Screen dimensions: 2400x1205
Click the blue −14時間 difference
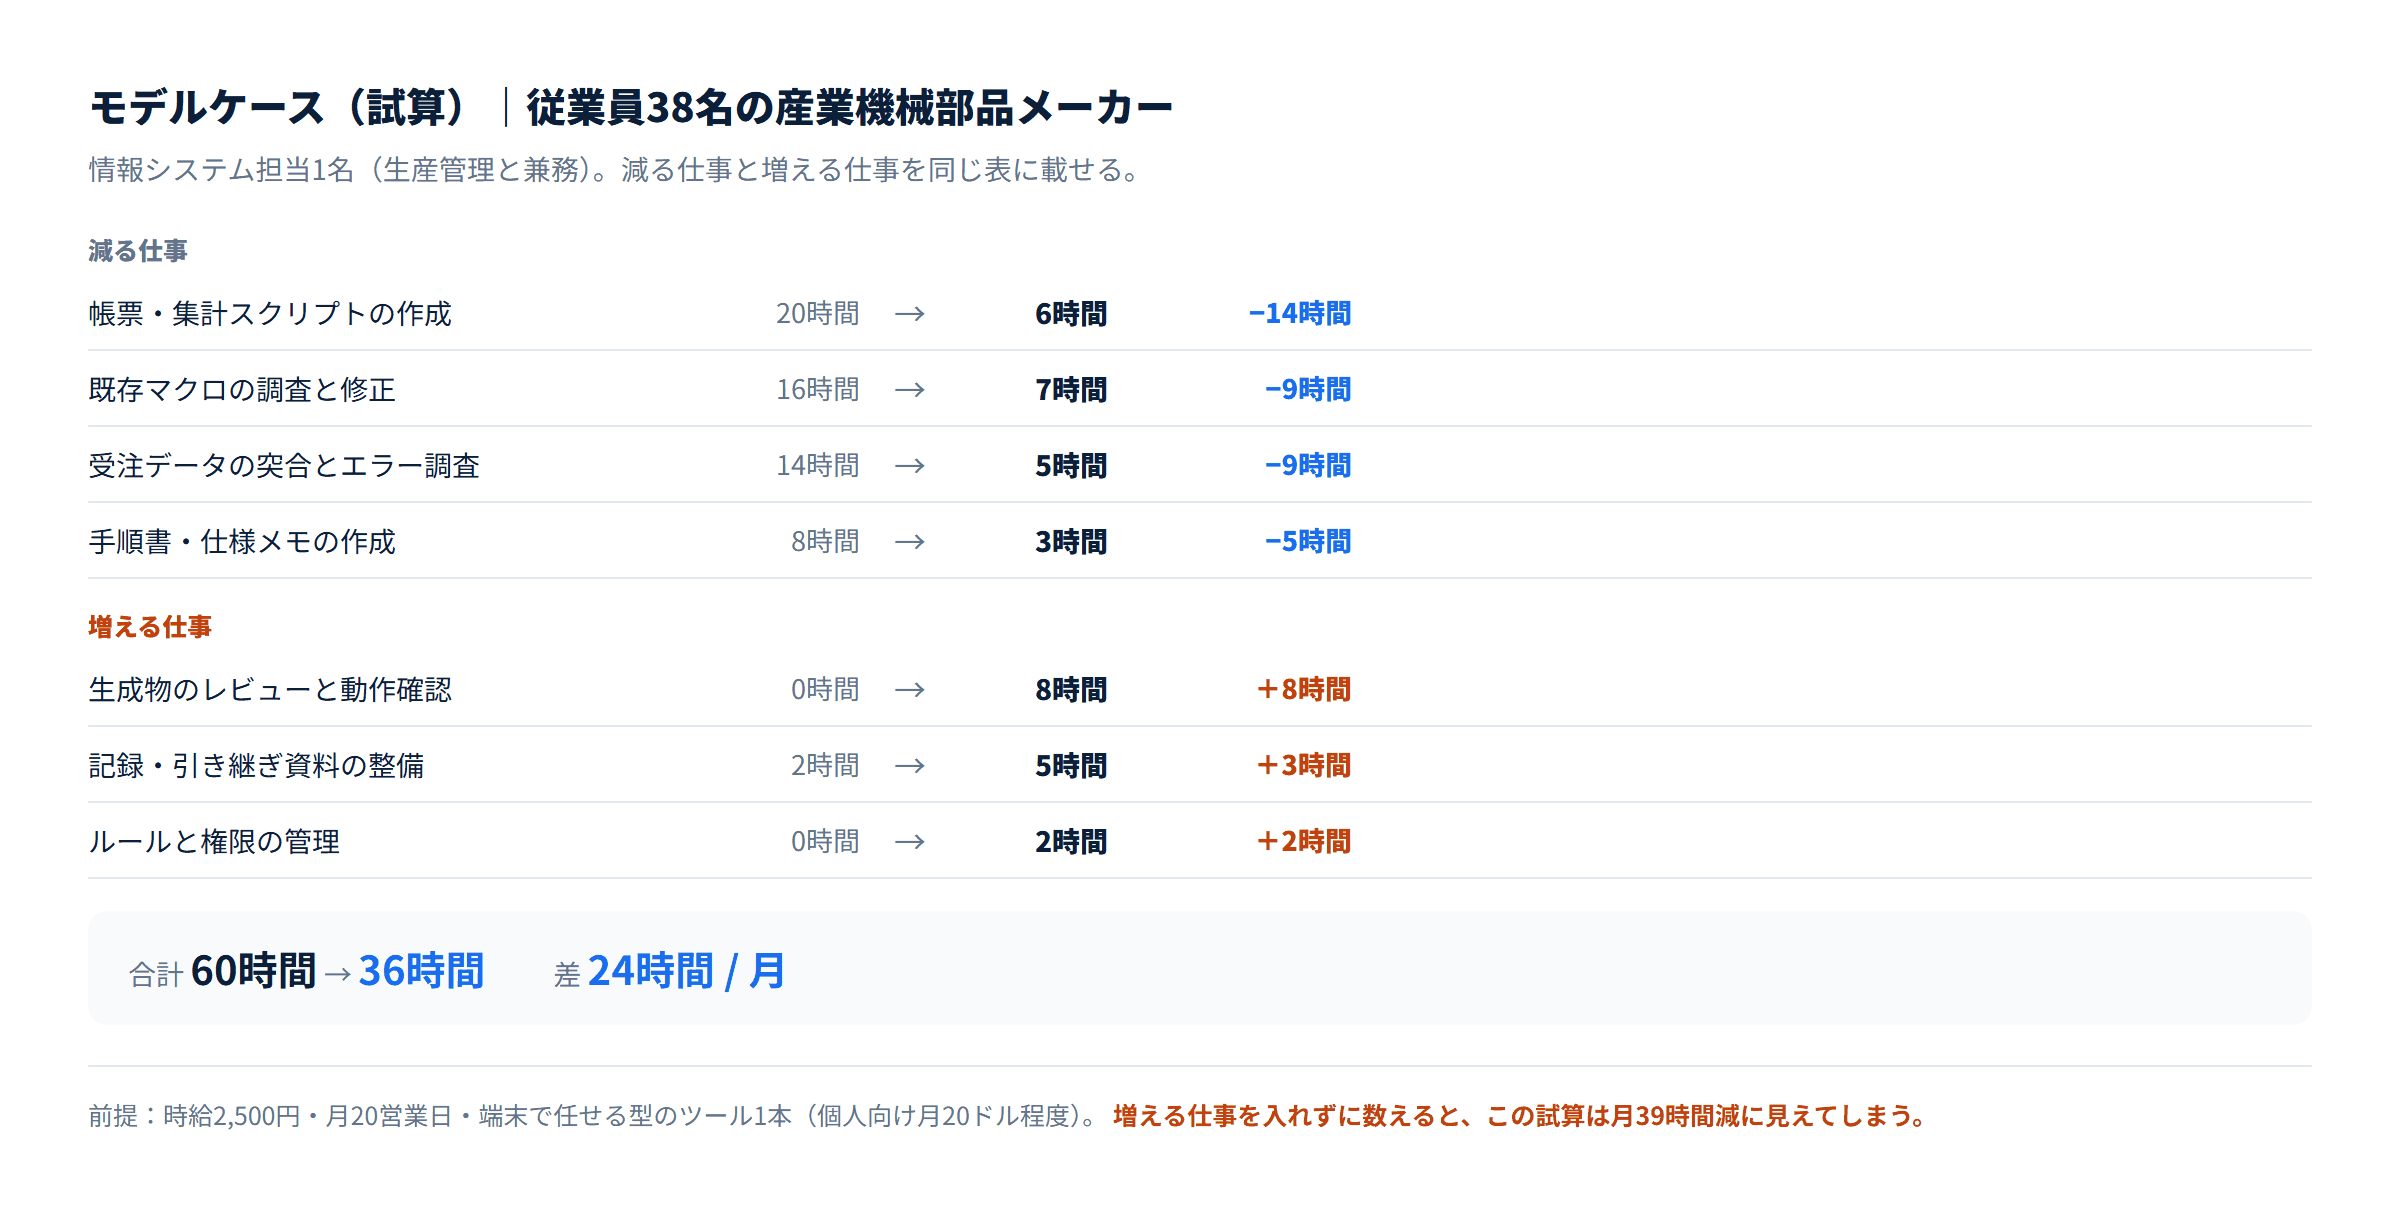point(1300,314)
